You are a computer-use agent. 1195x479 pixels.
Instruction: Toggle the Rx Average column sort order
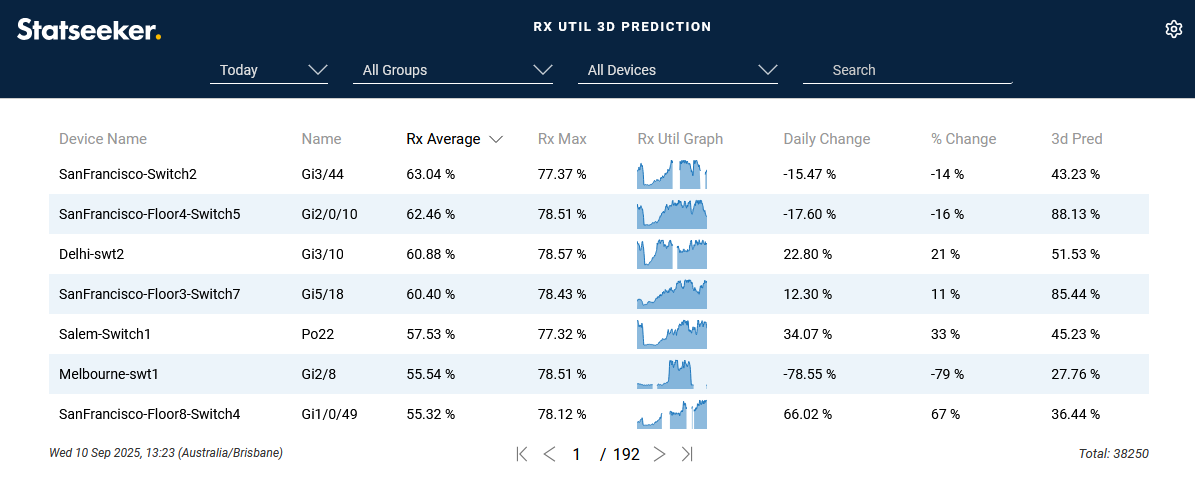[x=453, y=139]
